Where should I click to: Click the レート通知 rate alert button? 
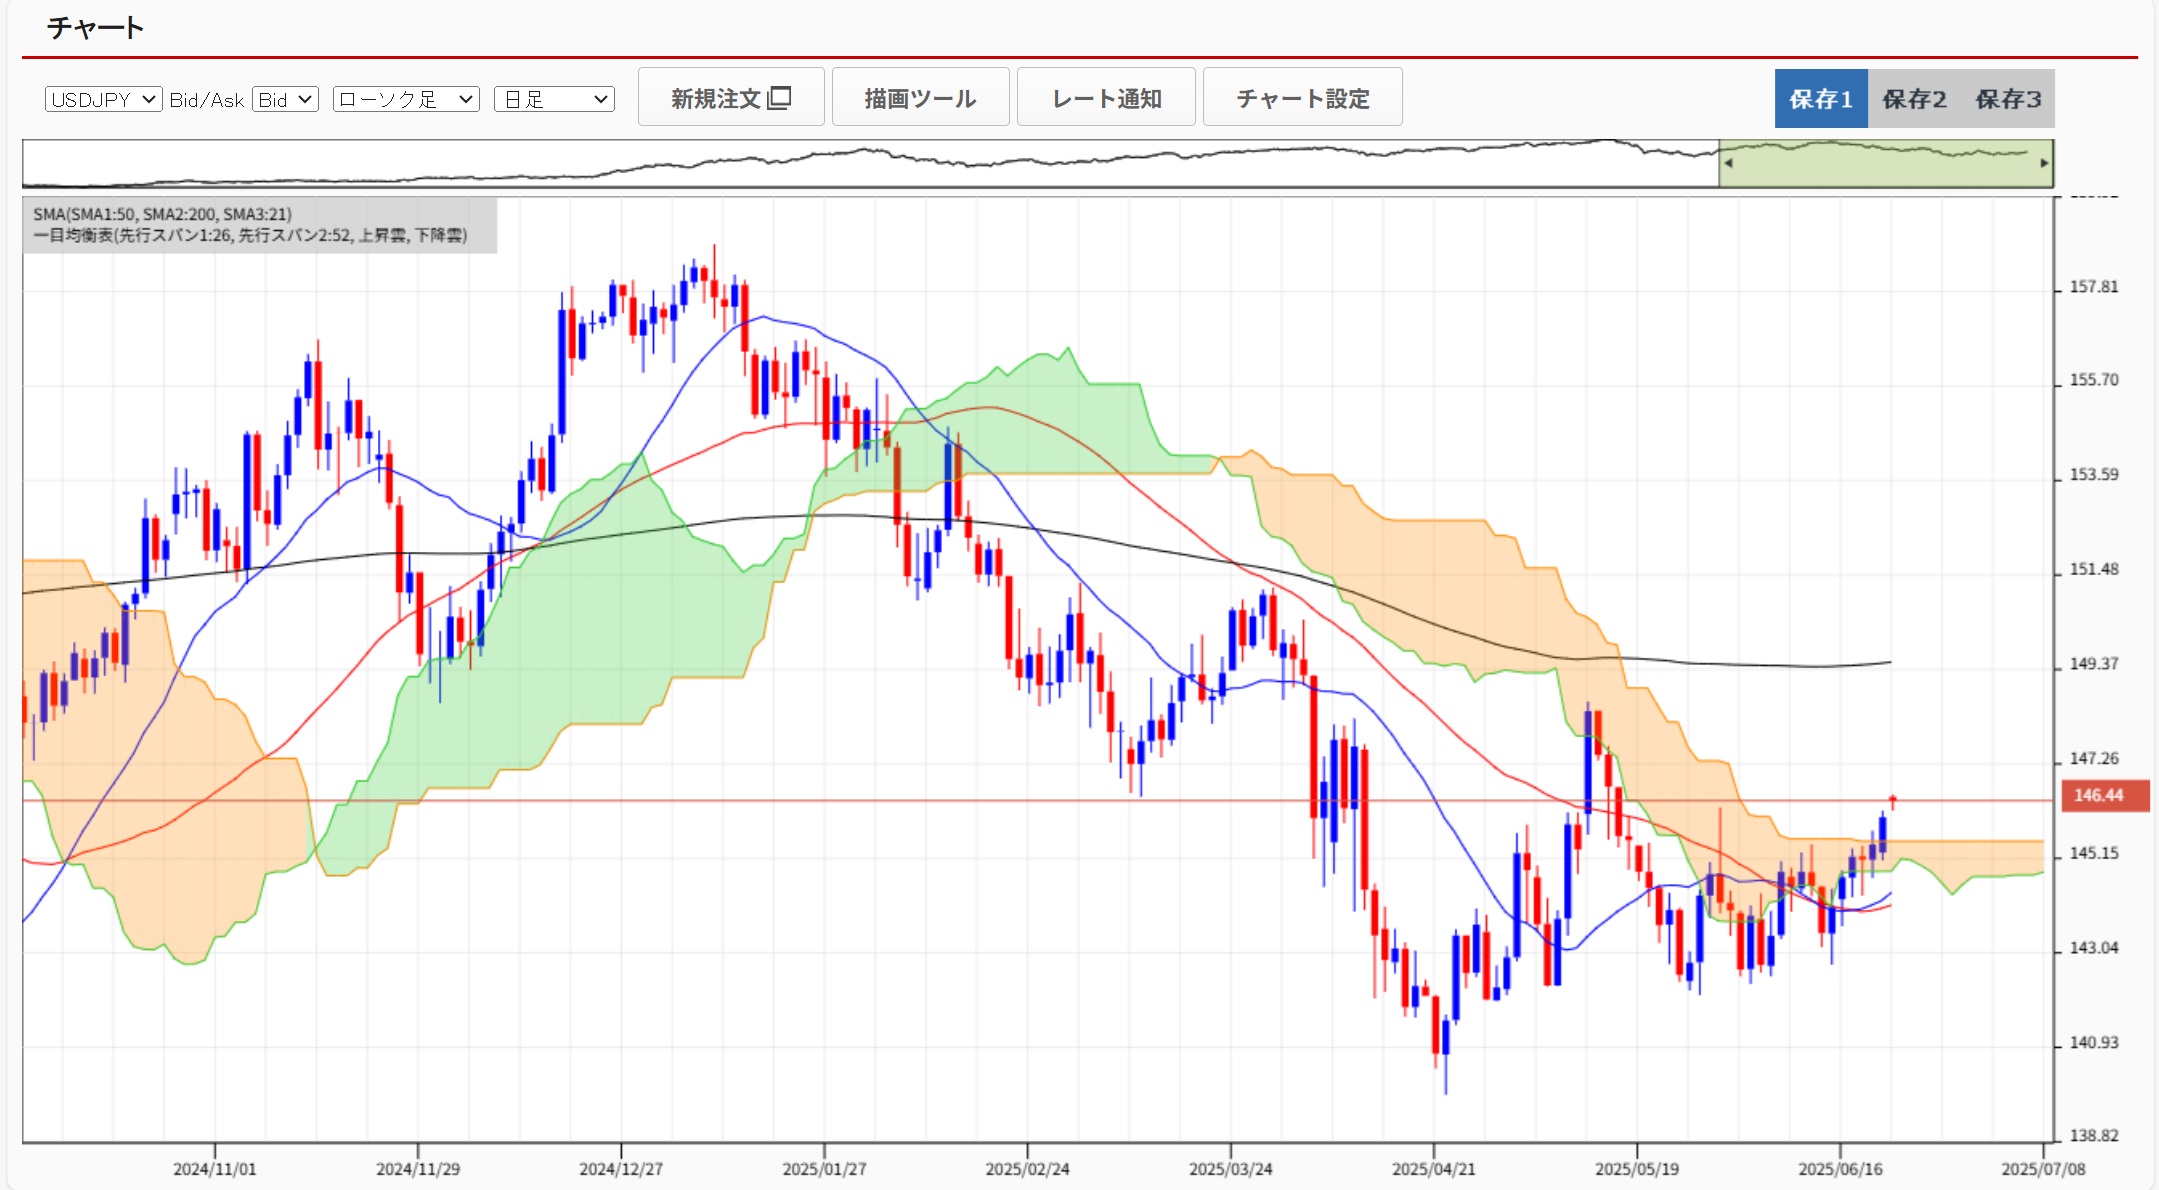(x=1106, y=98)
